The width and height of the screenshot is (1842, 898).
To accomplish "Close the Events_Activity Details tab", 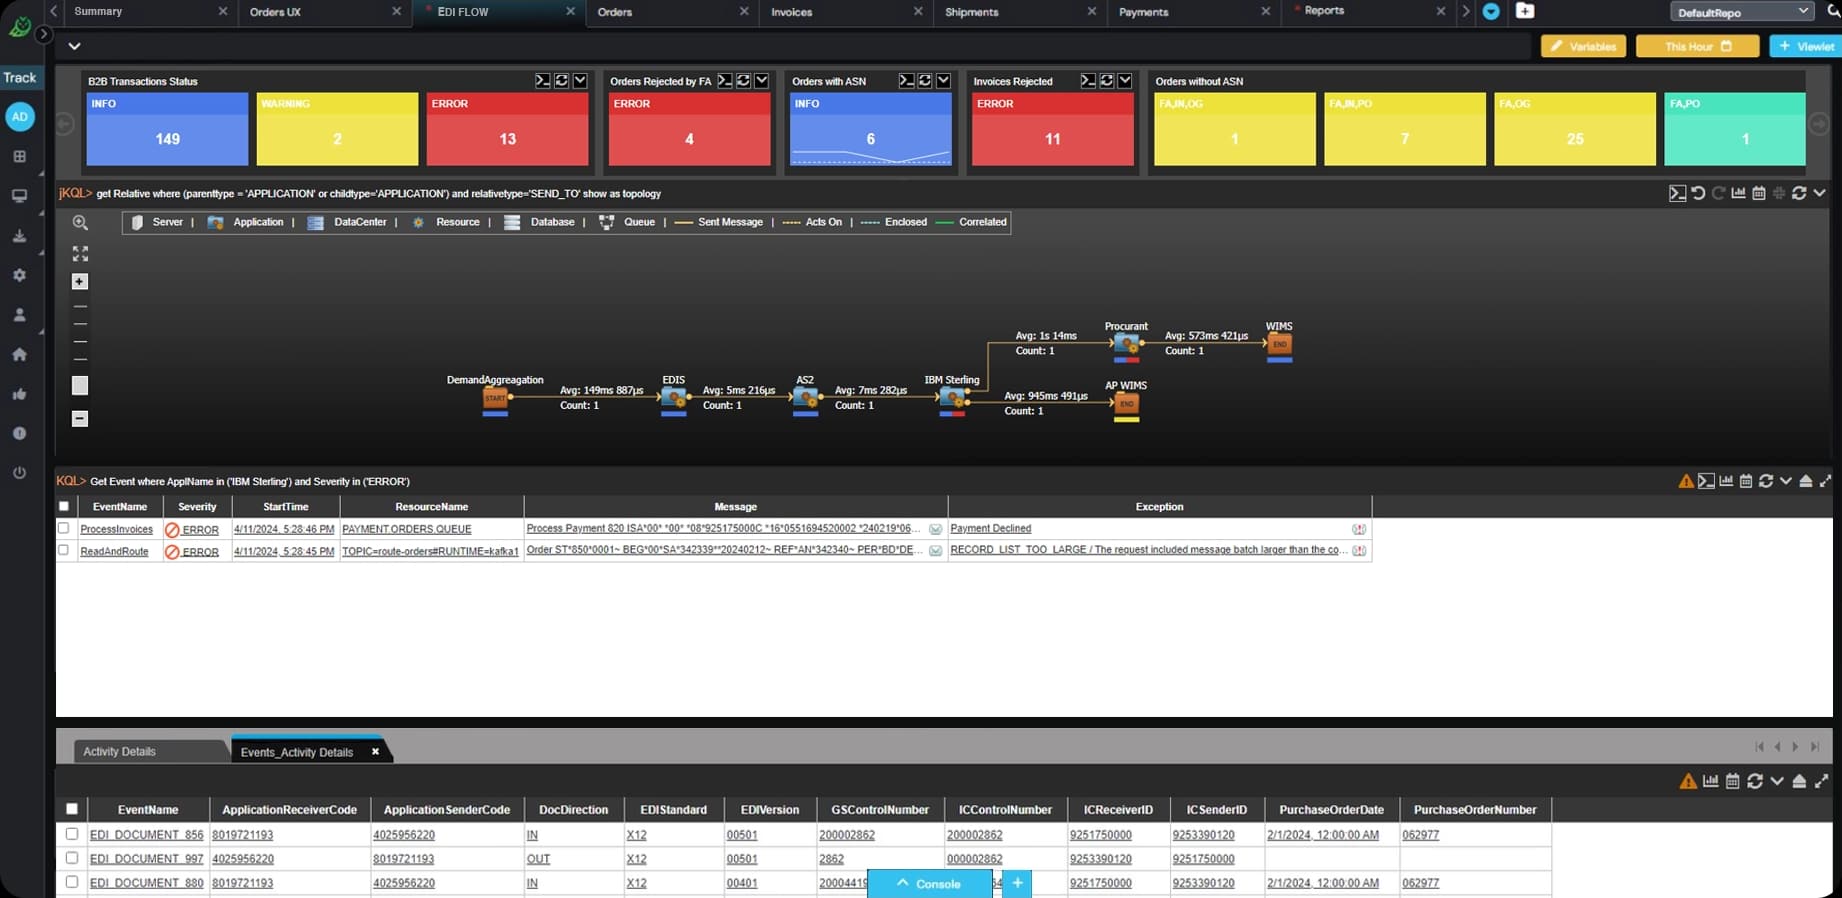I will (375, 751).
